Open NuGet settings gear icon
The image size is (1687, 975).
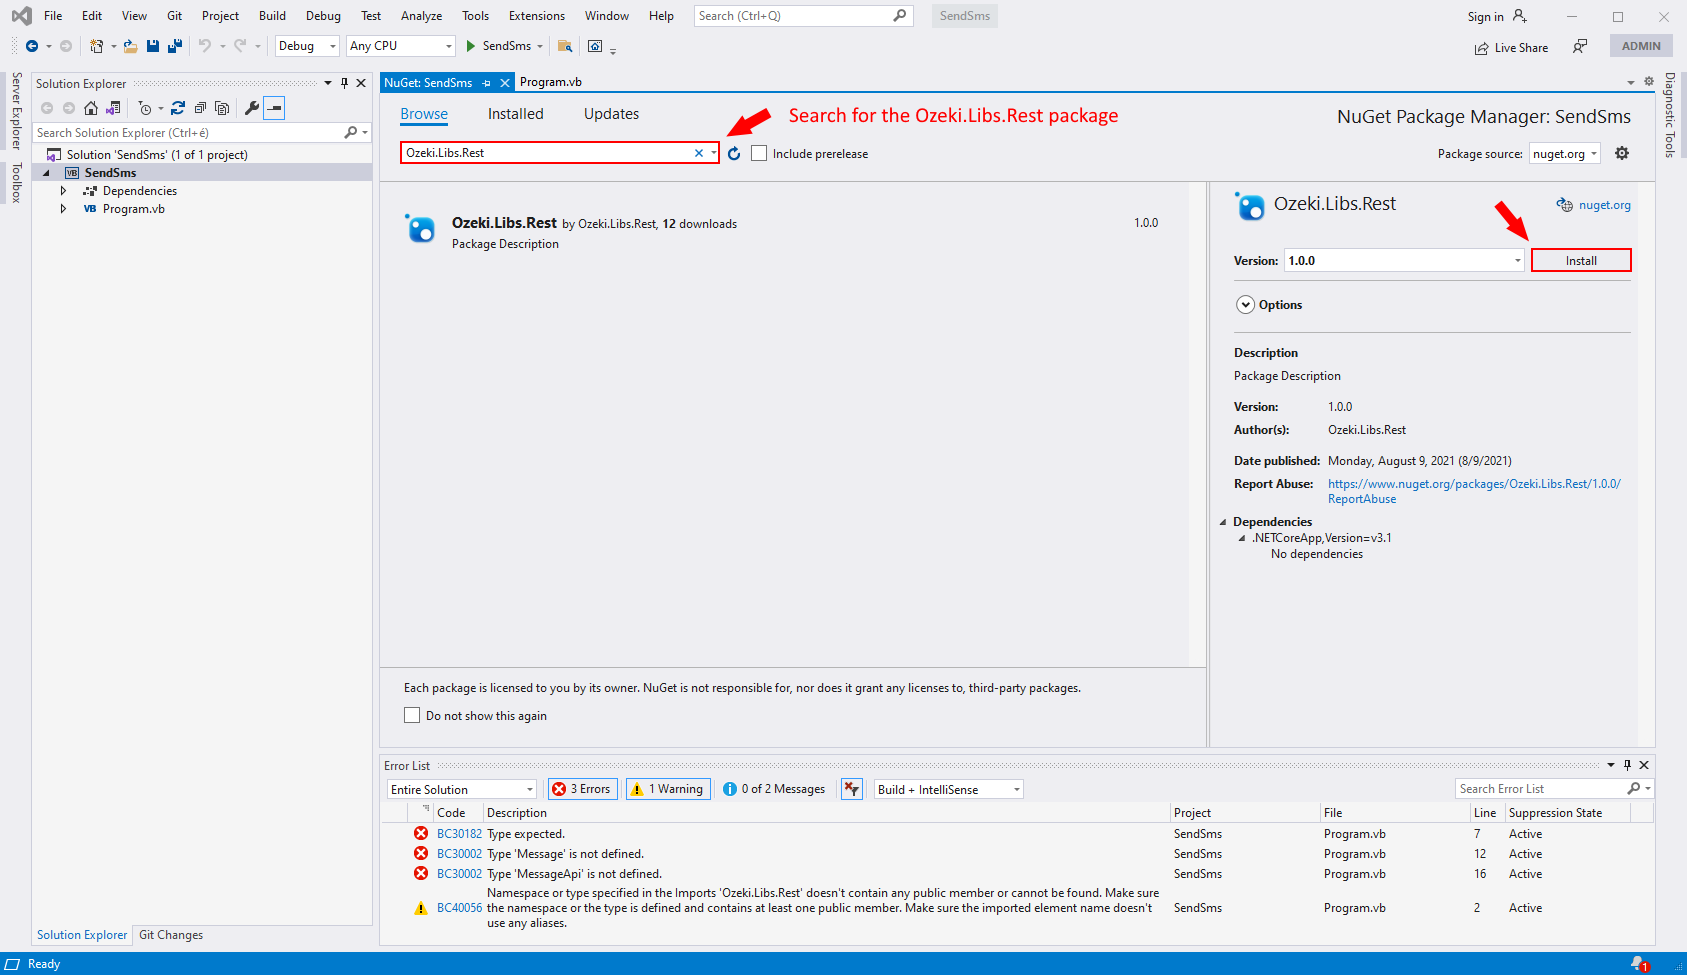click(1622, 153)
